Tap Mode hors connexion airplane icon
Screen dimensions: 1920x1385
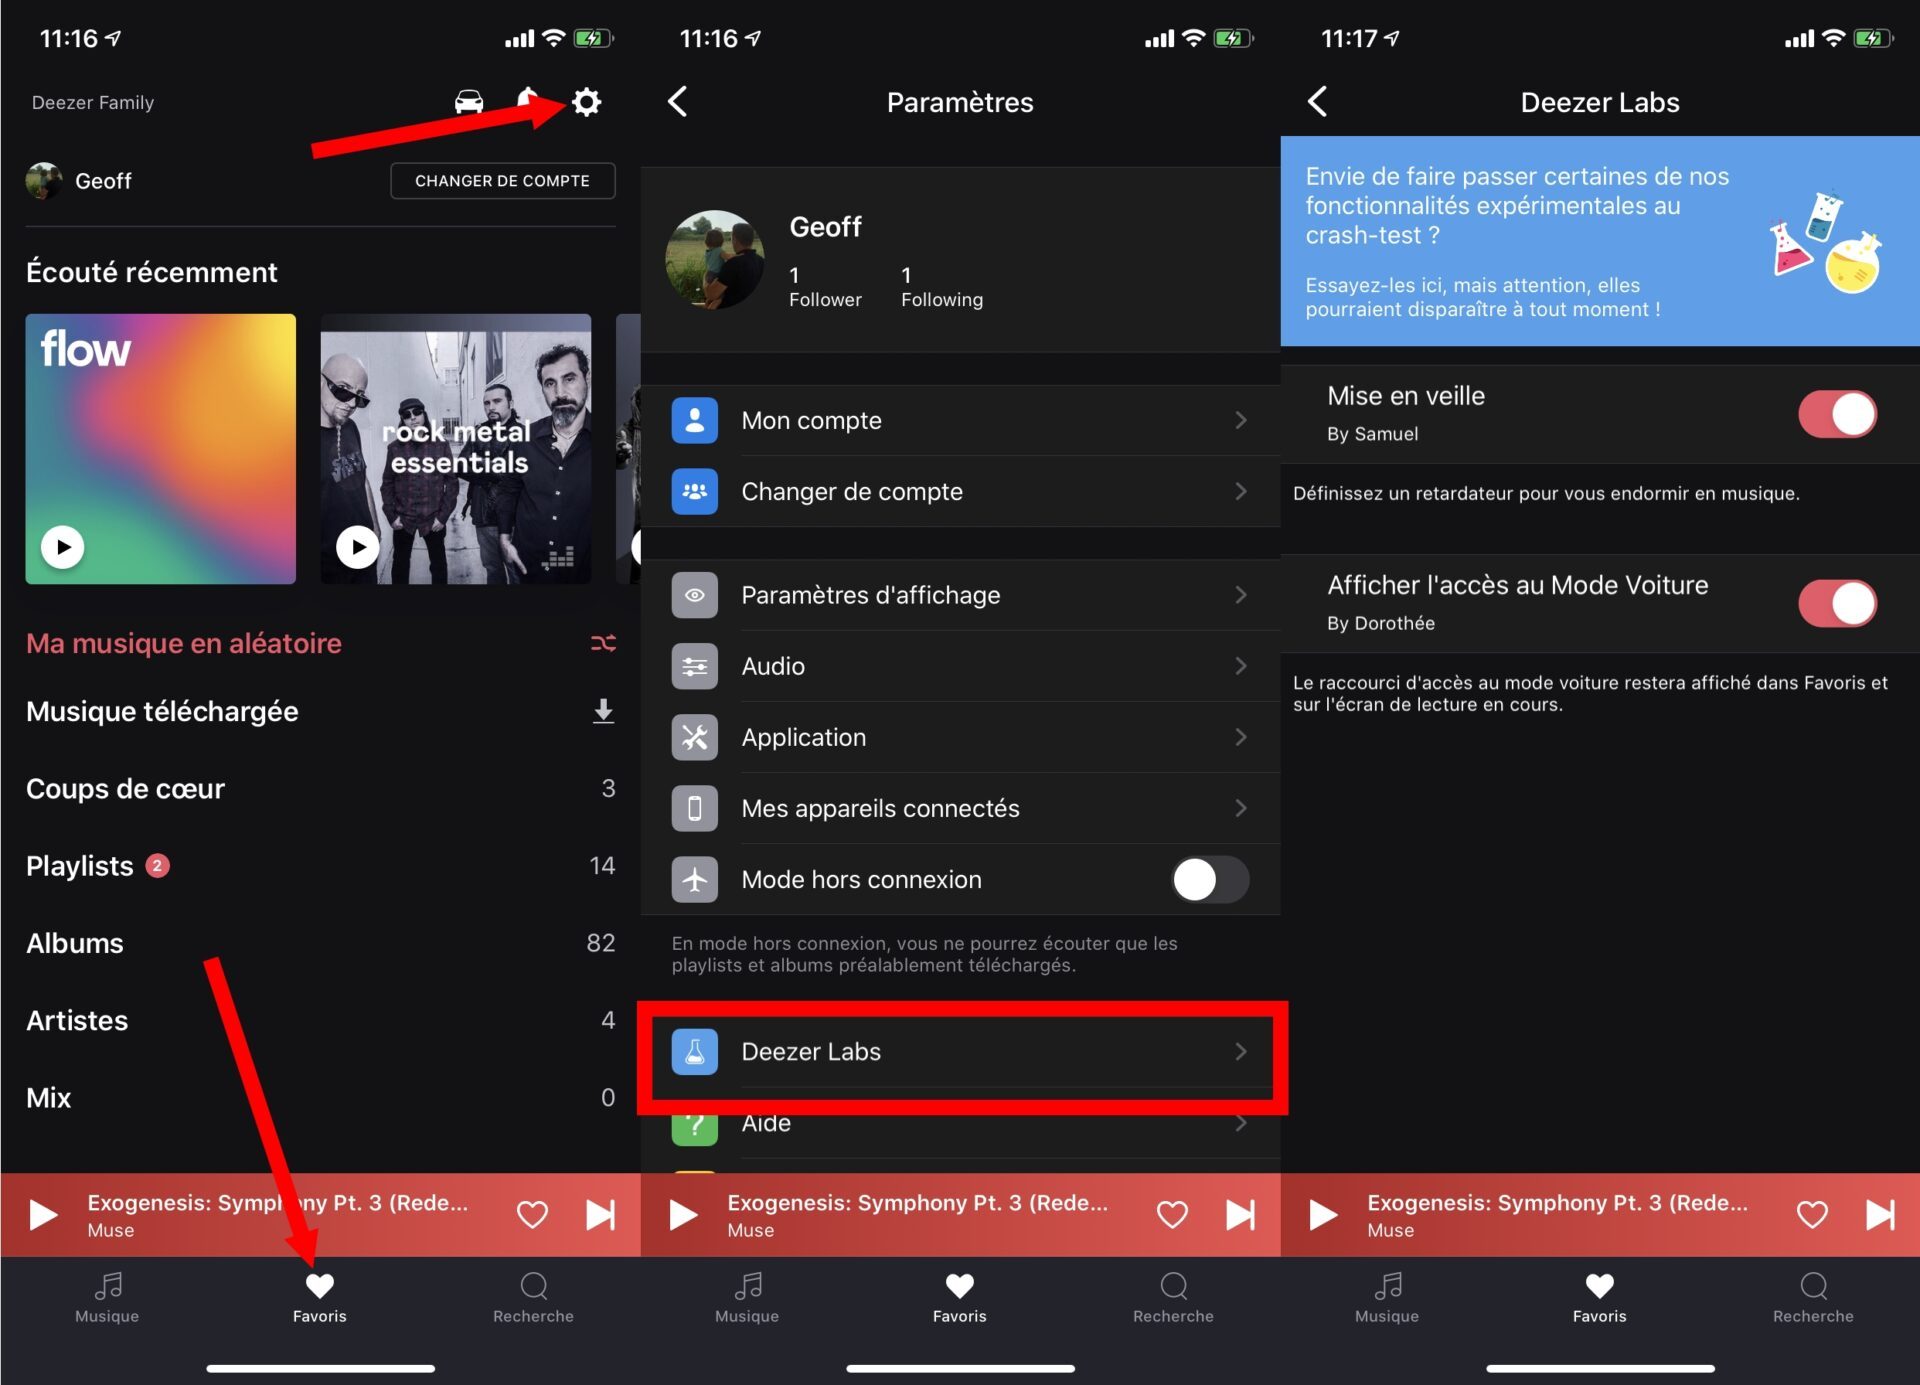click(694, 880)
